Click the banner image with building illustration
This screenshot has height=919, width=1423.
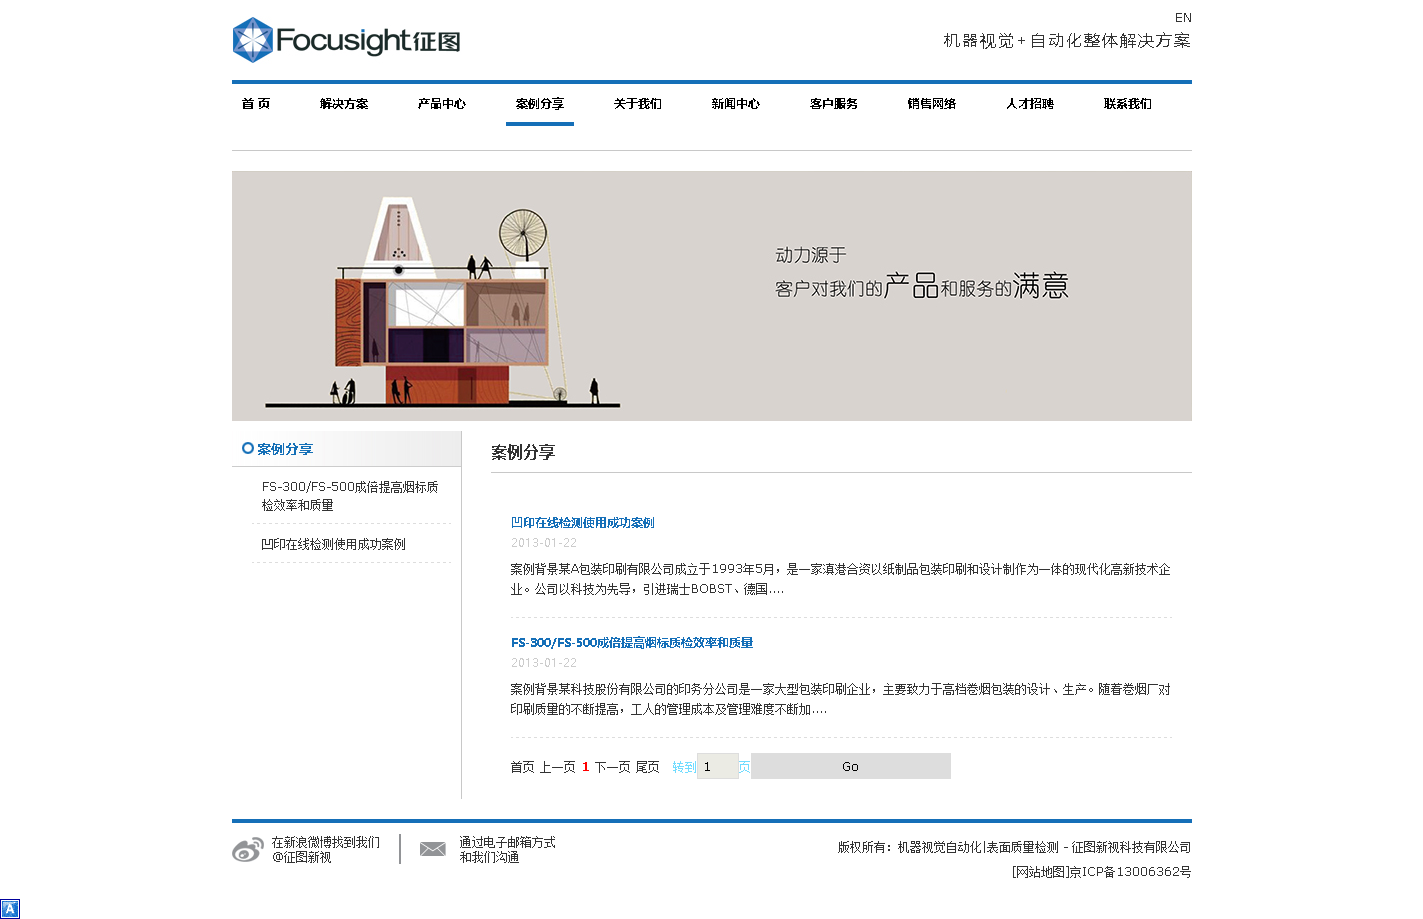(x=711, y=296)
